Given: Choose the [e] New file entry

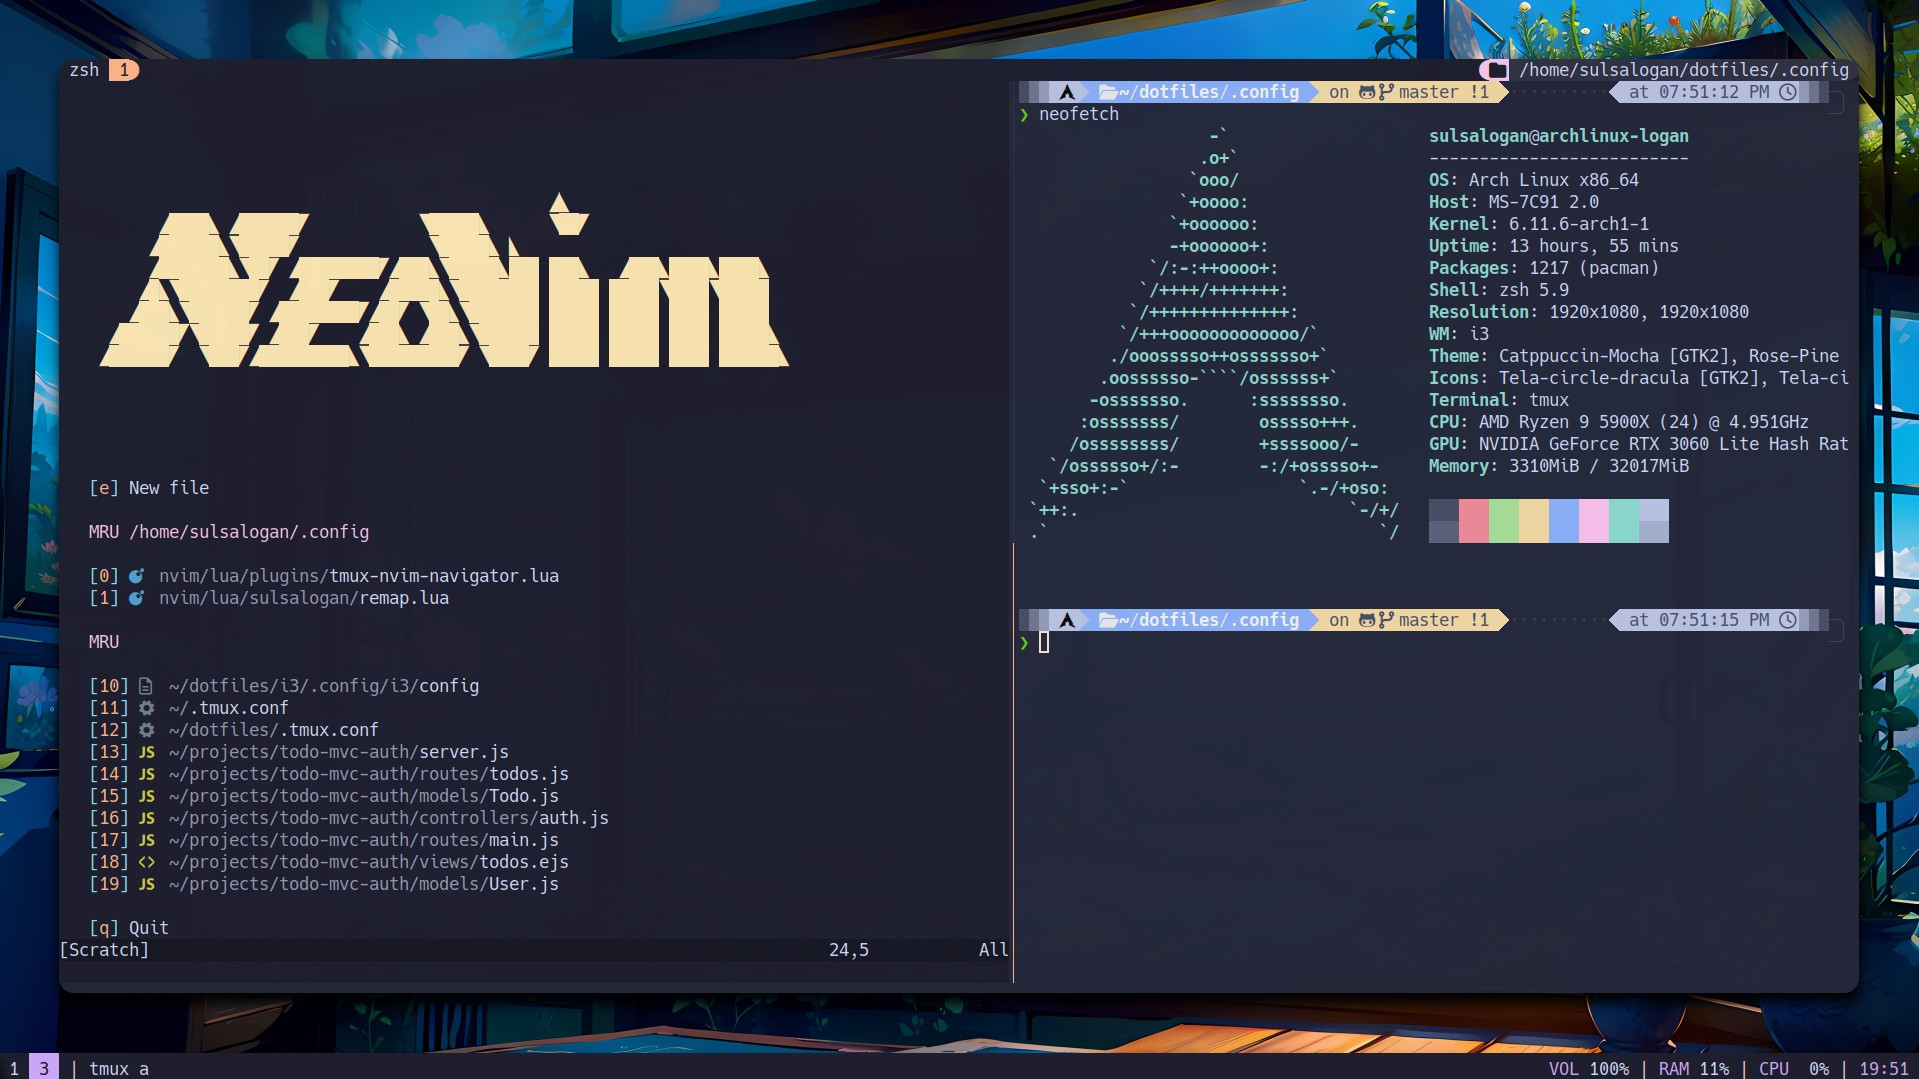Looking at the screenshot, I should click(x=149, y=488).
